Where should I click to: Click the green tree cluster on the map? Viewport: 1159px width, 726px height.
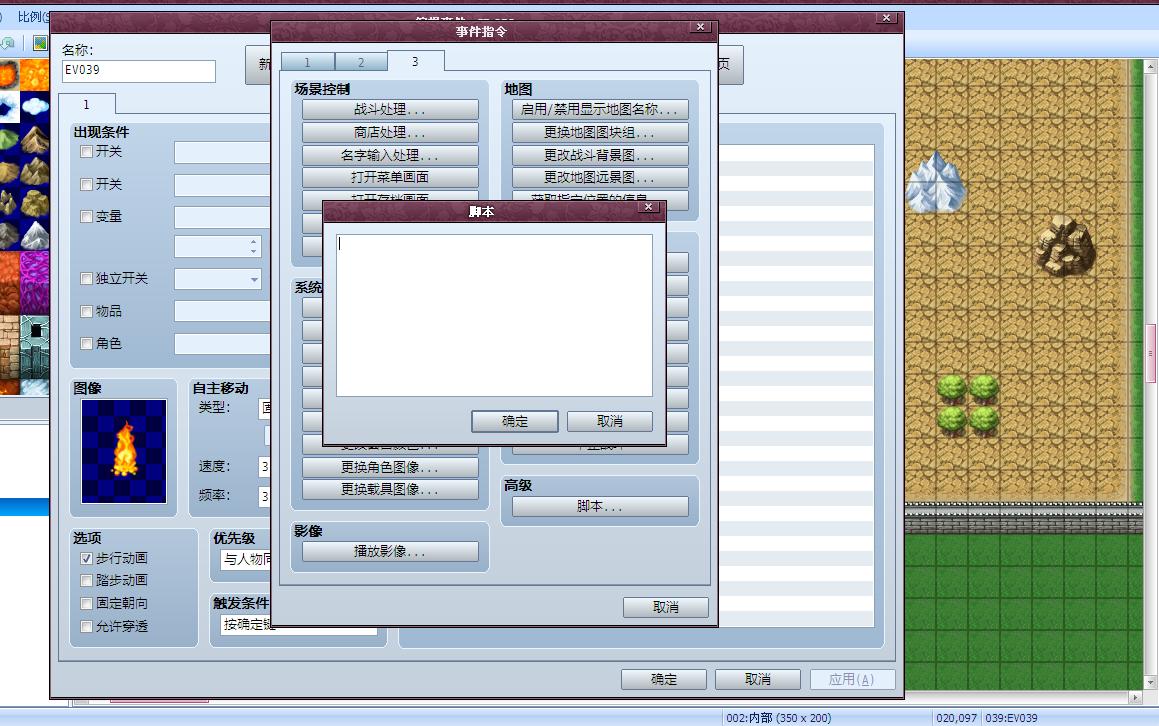point(968,404)
